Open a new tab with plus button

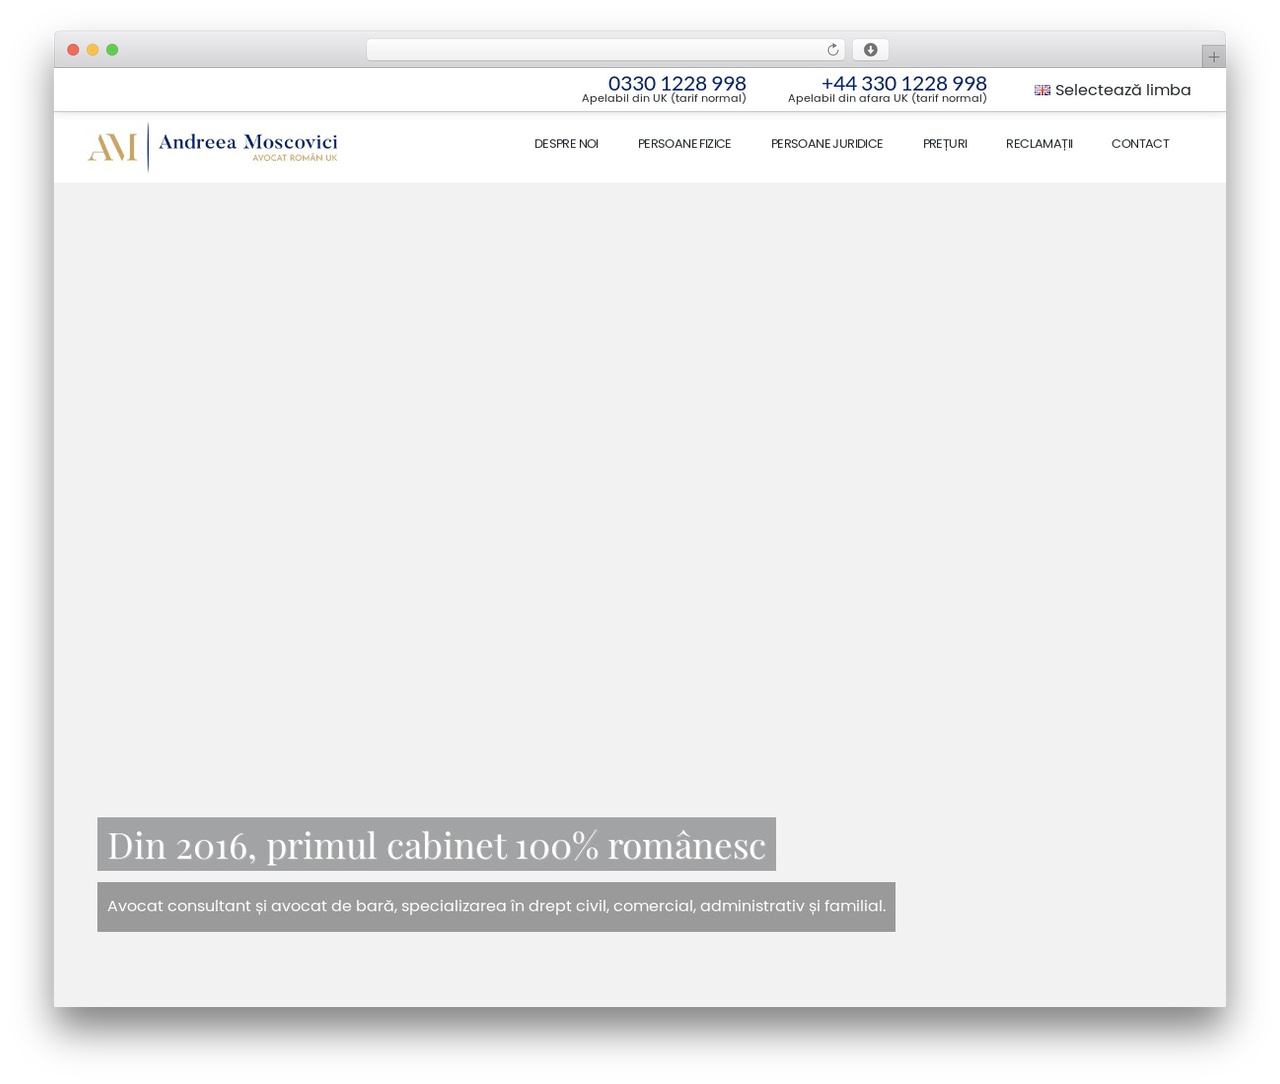(x=1214, y=57)
